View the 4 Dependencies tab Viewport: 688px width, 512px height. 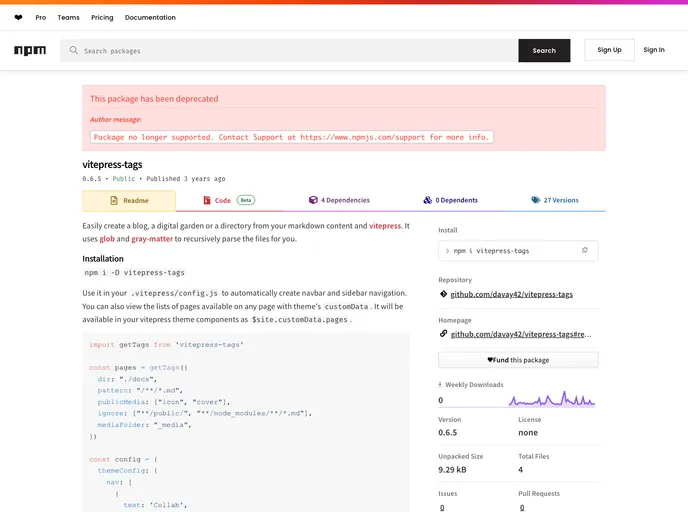pyautogui.click(x=339, y=201)
